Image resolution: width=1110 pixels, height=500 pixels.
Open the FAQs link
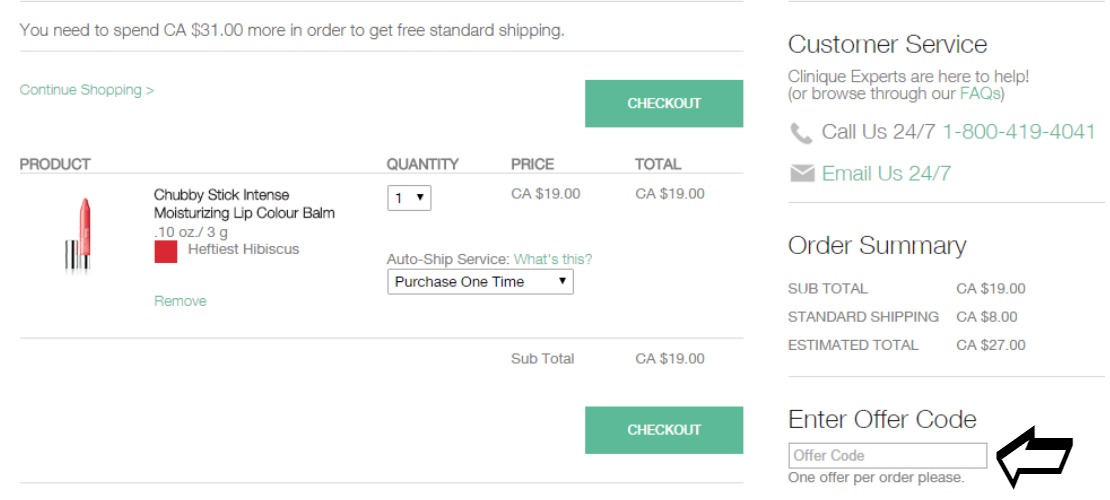click(980, 93)
